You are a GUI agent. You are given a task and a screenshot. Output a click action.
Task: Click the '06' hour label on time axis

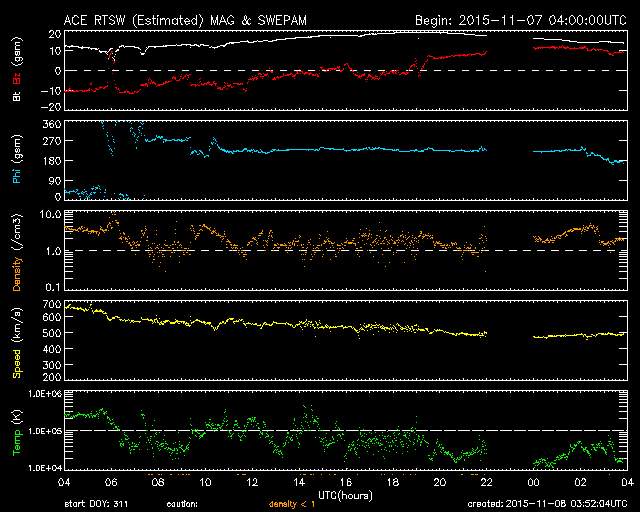111,483
